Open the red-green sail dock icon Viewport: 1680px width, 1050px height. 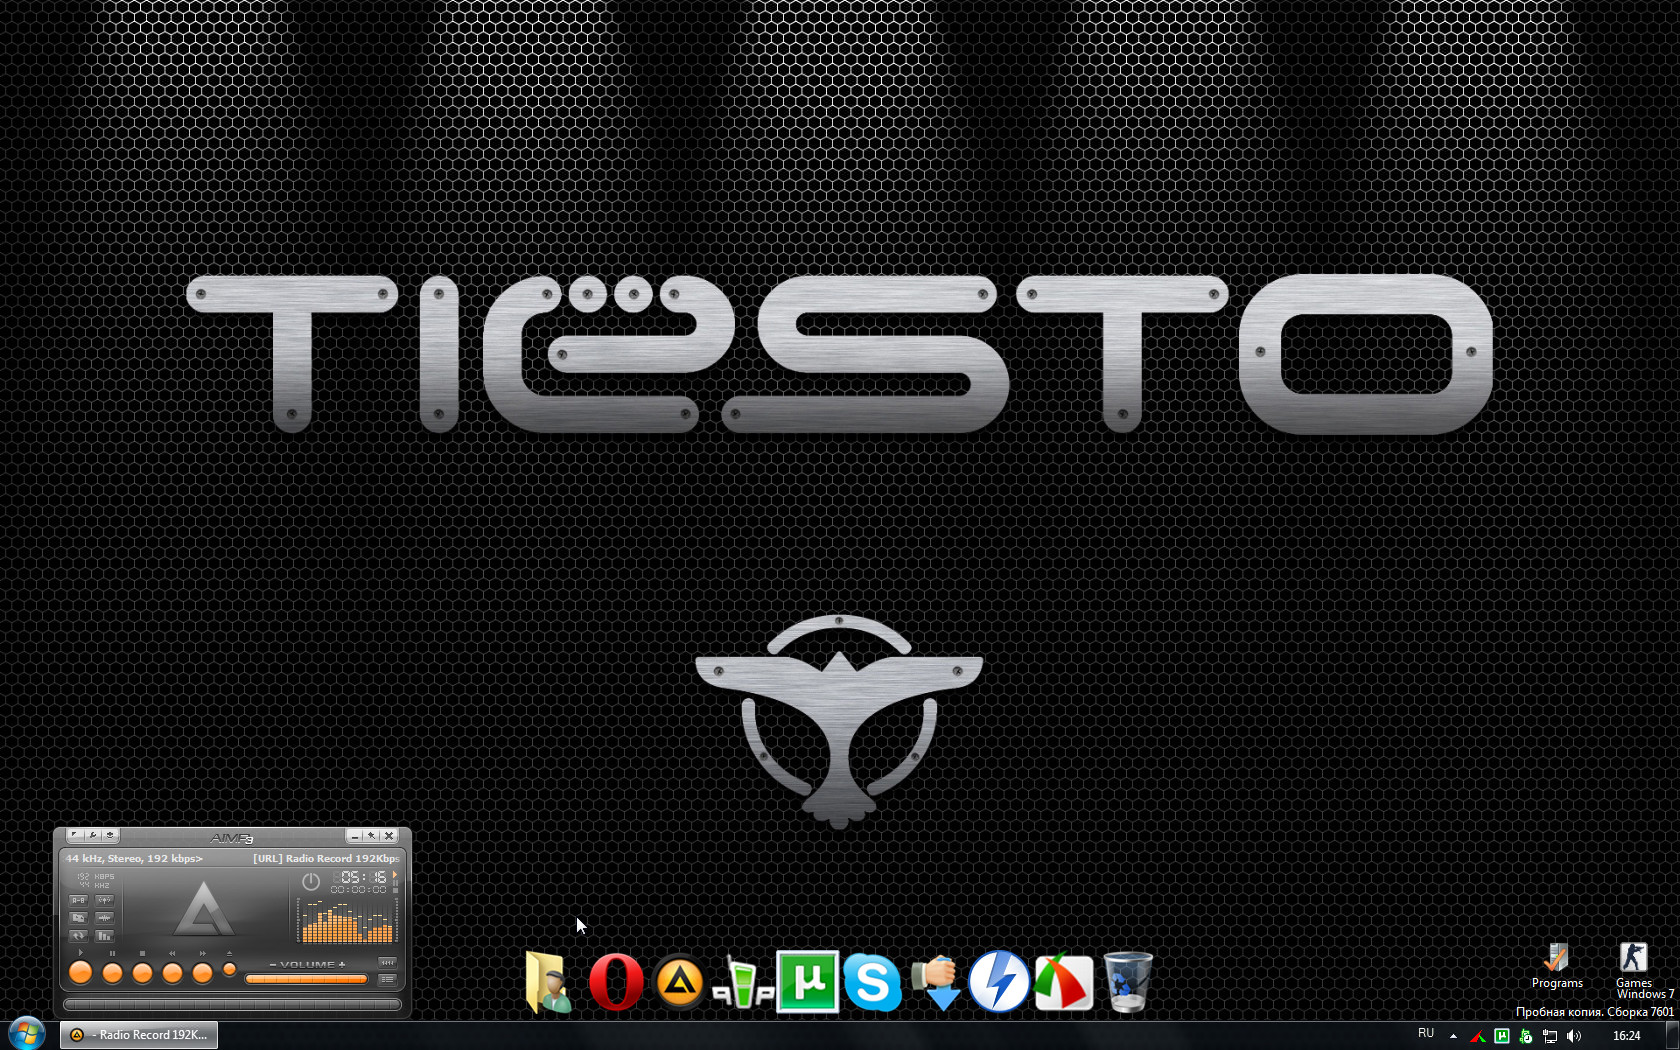click(1063, 982)
